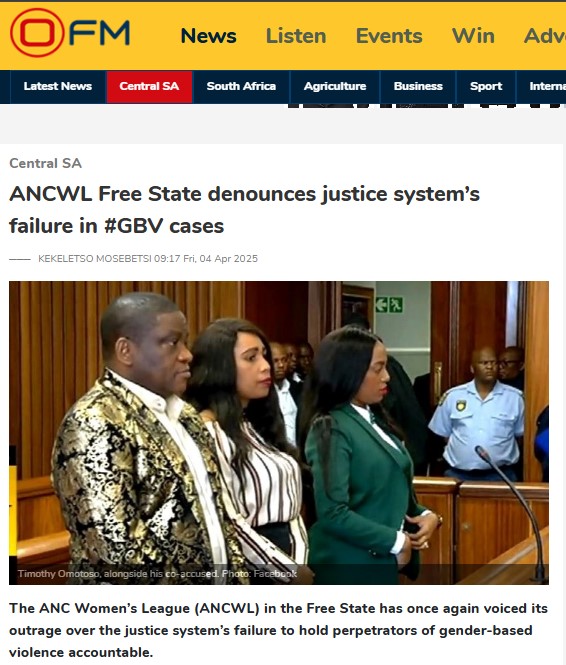Viewport: 566px width, 665px height.
Task: Select the Central SA tab
Action: pos(149,87)
